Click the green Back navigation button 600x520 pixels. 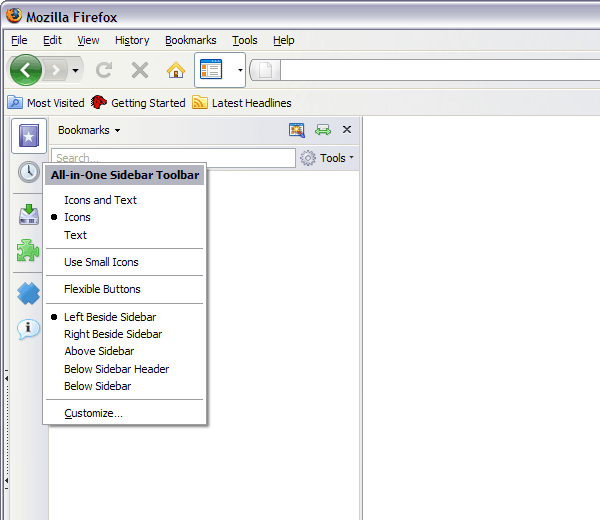click(x=26, y=70)
